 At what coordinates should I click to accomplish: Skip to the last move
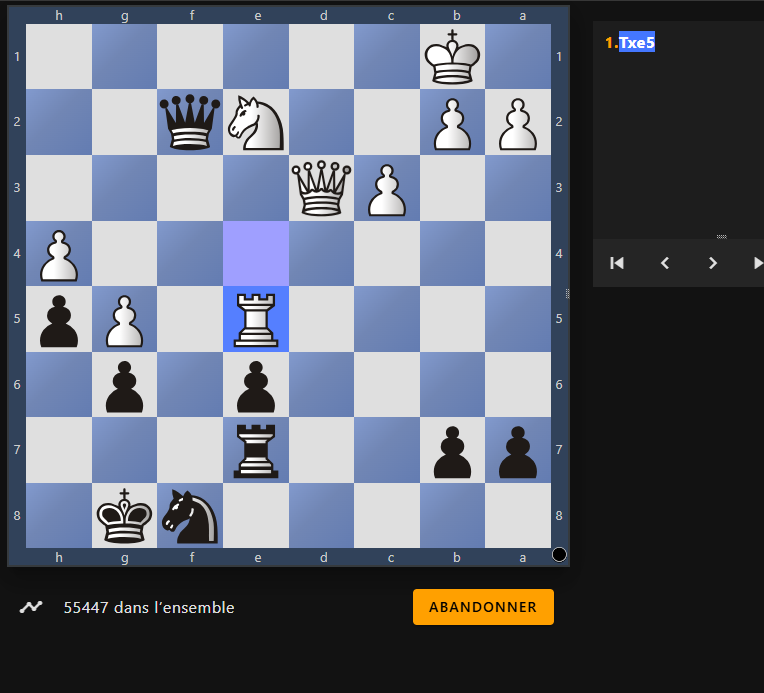[x=757, y=263]
